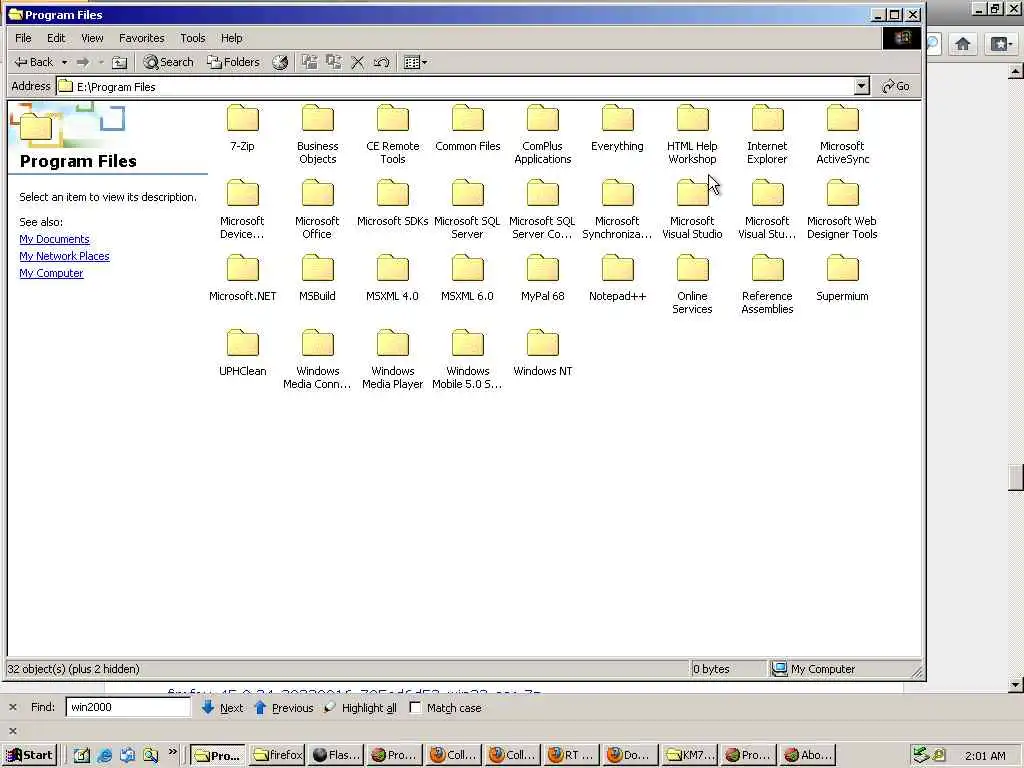This screenshot has width=1024, height=768.
Task: Follow the My Documents link
Action: pyautogui.click(x=54, y=239)
